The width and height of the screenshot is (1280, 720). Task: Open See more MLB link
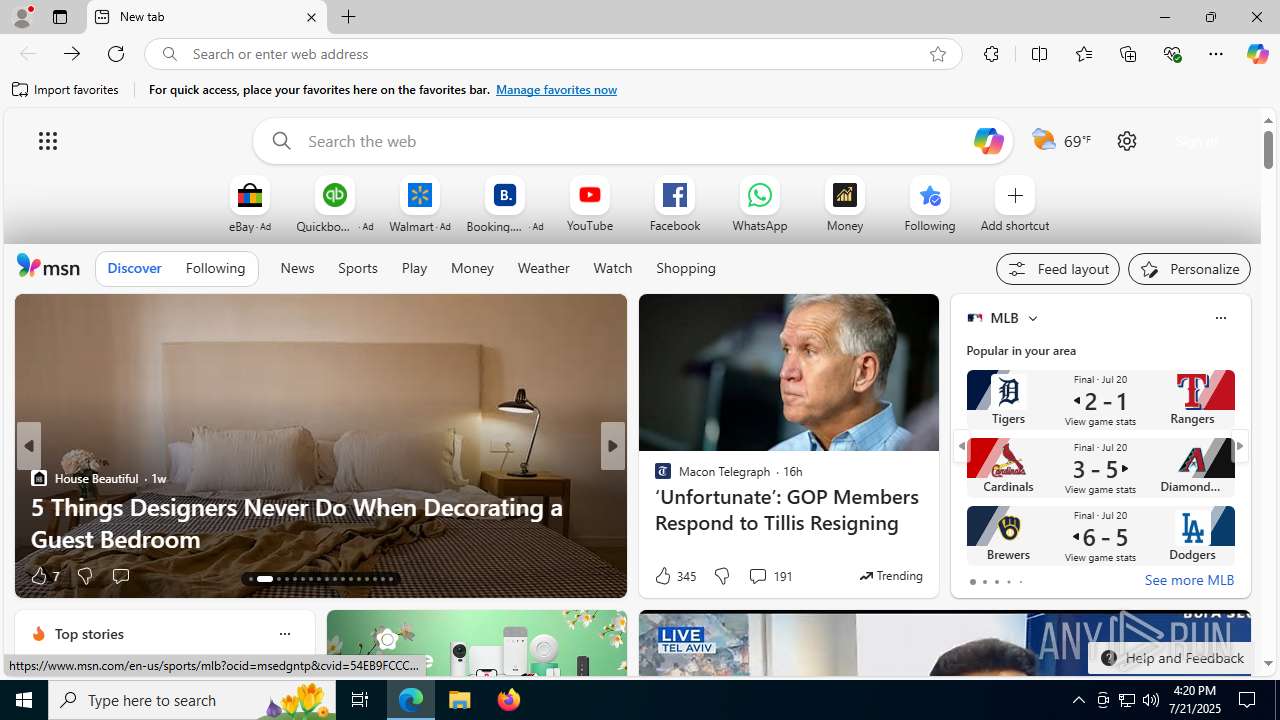(1189, 580)
